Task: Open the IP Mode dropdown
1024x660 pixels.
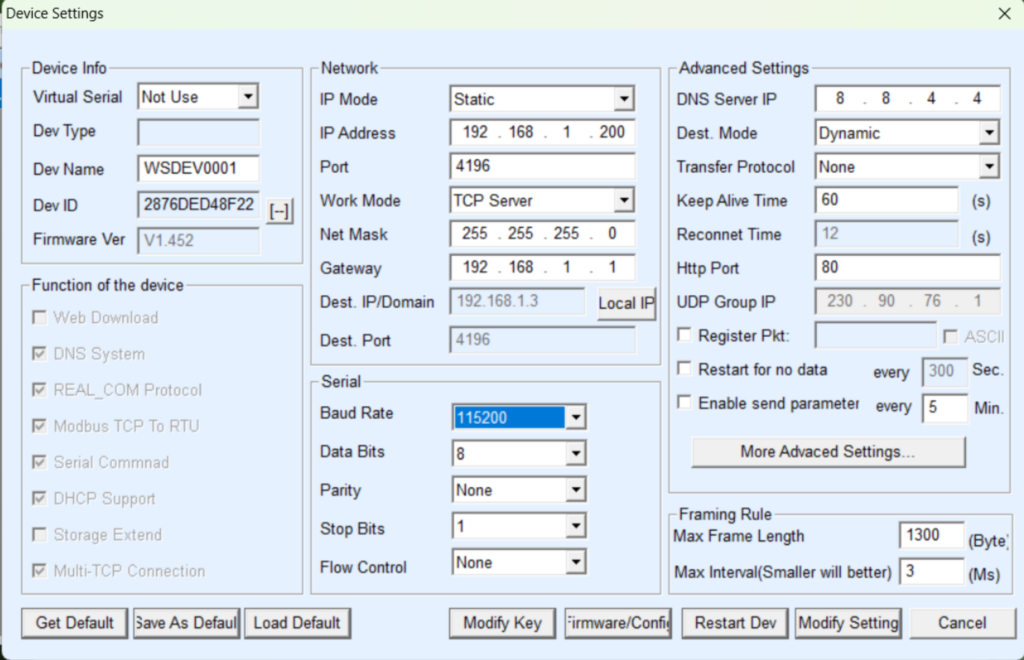Action: (x=624, y=99)
